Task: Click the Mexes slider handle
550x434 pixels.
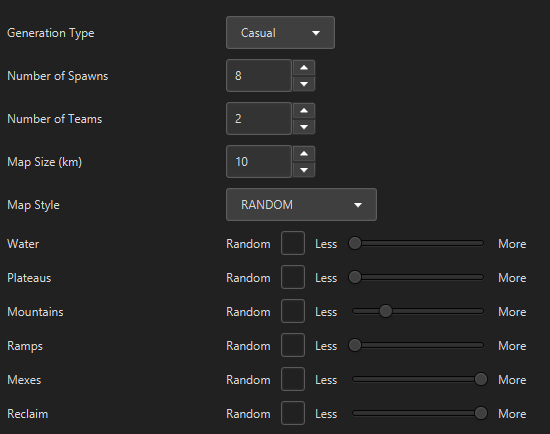Action: click(x=481, y=379)
